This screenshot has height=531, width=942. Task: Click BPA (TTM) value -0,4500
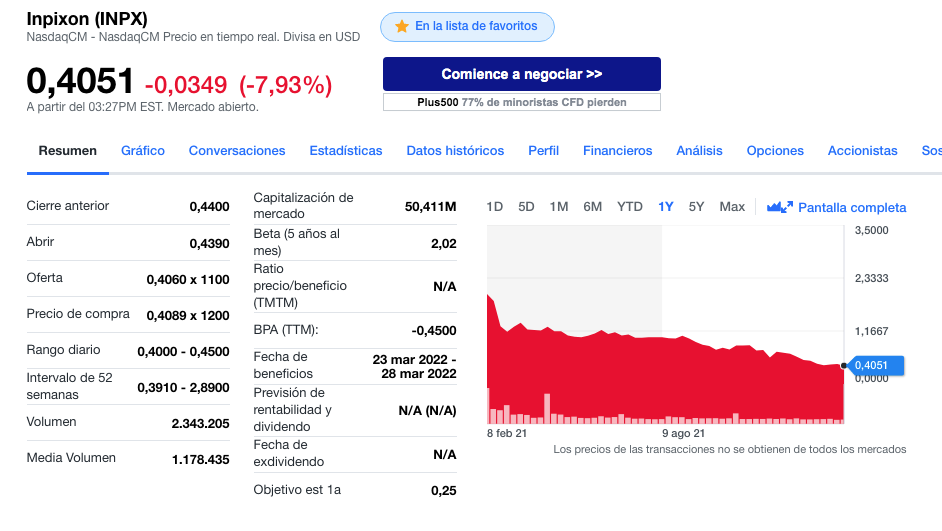click(434, 330)
